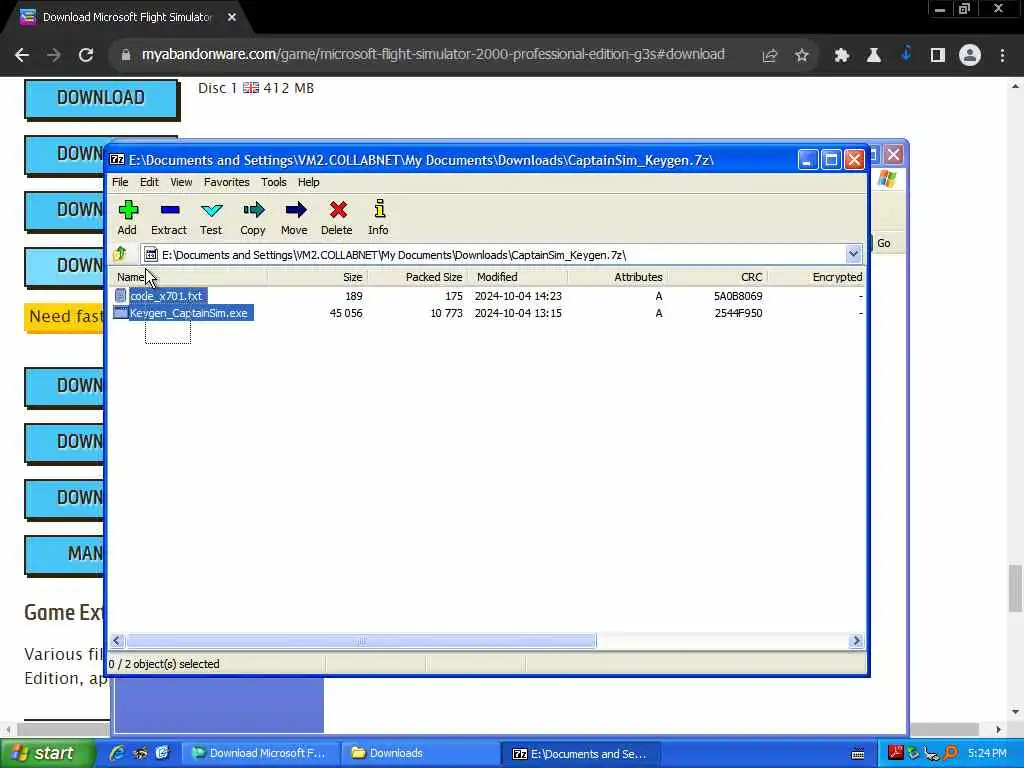Click the Chrome URL address bar
The image size is (1024, 768).
[x=433, y=54]
